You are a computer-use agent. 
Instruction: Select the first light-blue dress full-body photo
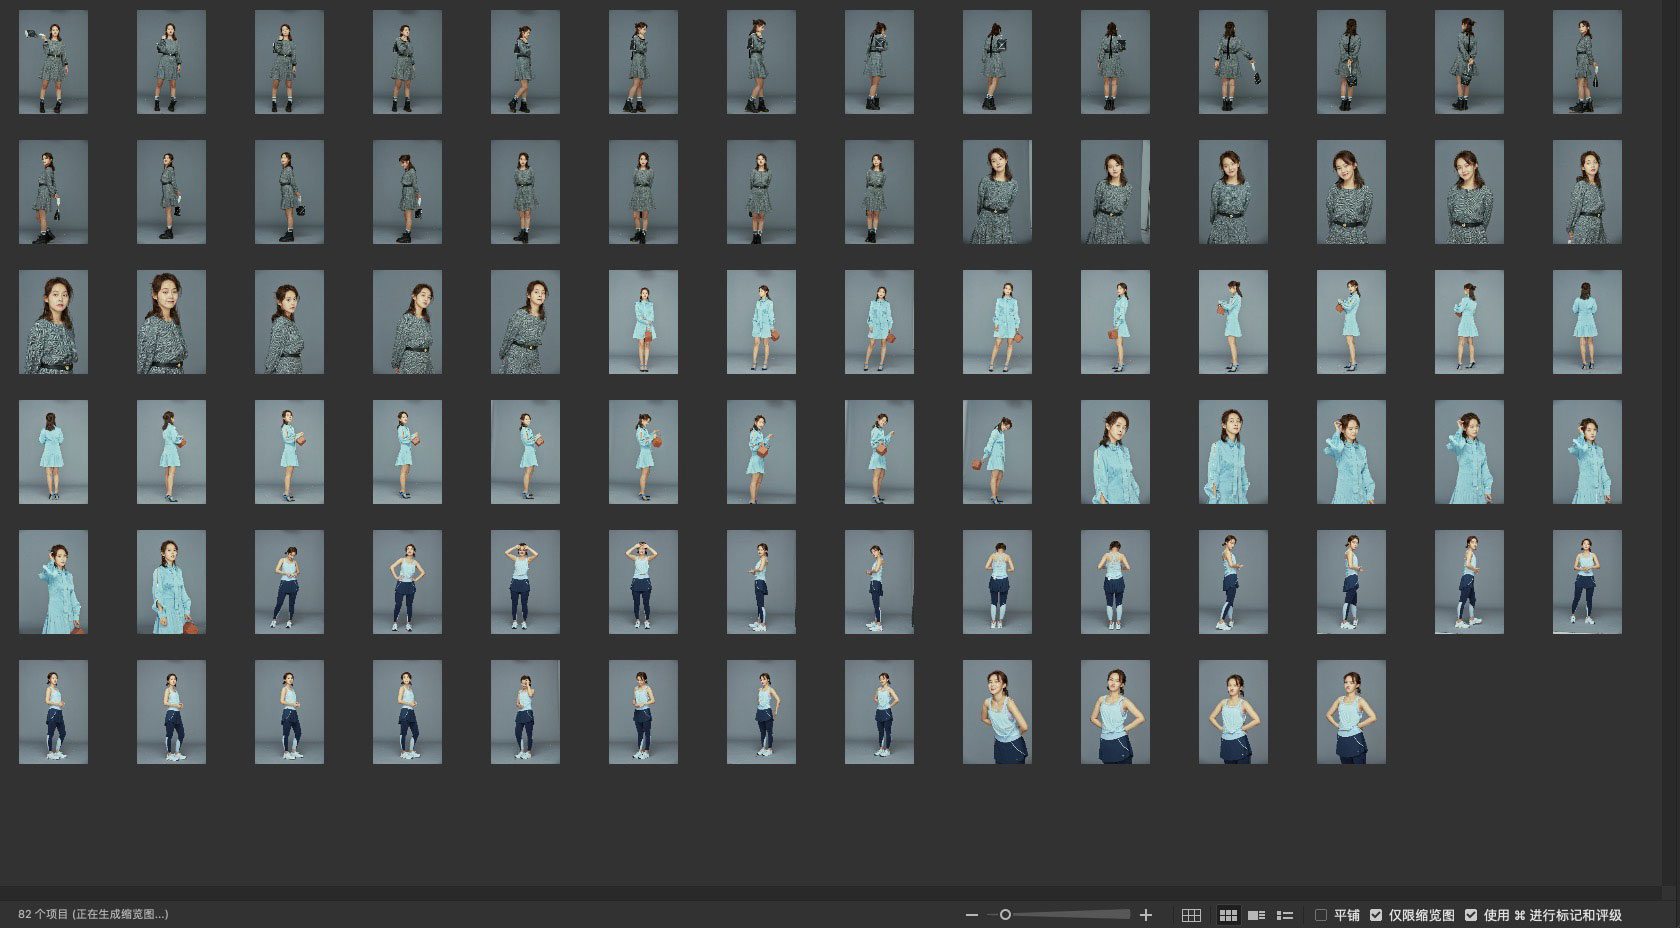pyautogui.click(x=643, y=322)
